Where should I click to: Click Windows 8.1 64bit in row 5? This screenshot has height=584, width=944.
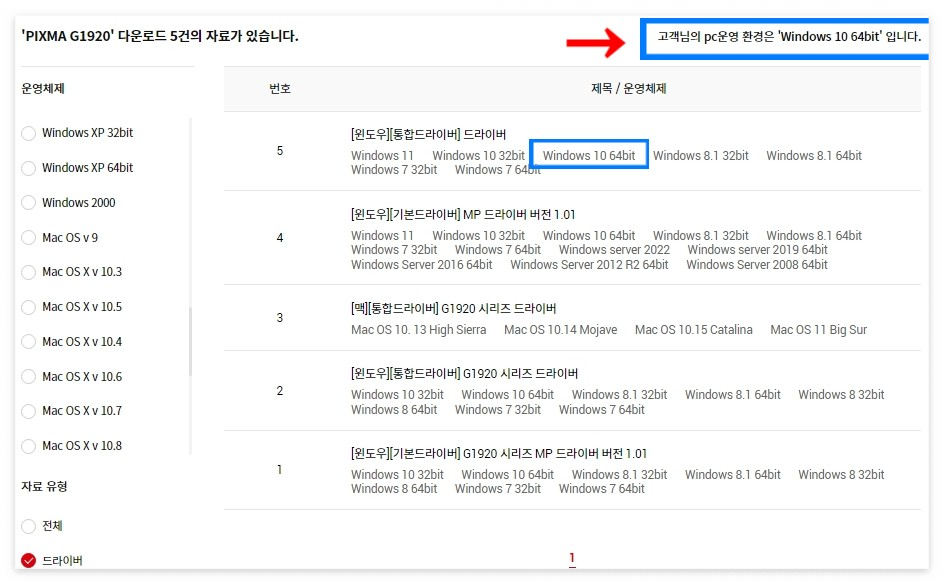pos(814,155)
